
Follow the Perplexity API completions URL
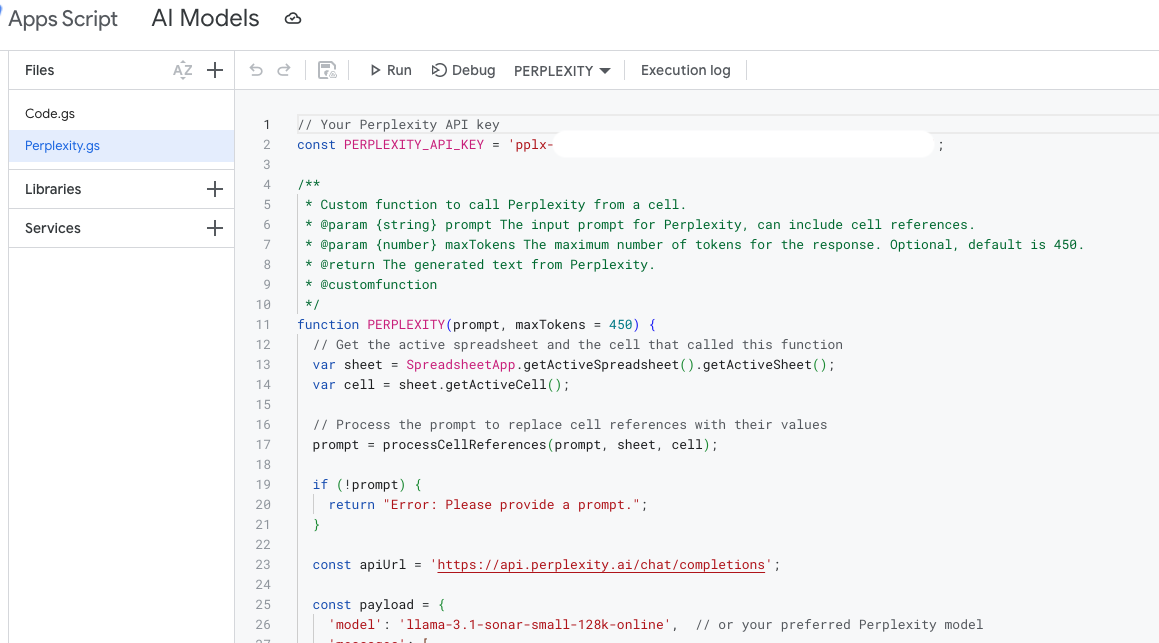[x=601, y=564]
